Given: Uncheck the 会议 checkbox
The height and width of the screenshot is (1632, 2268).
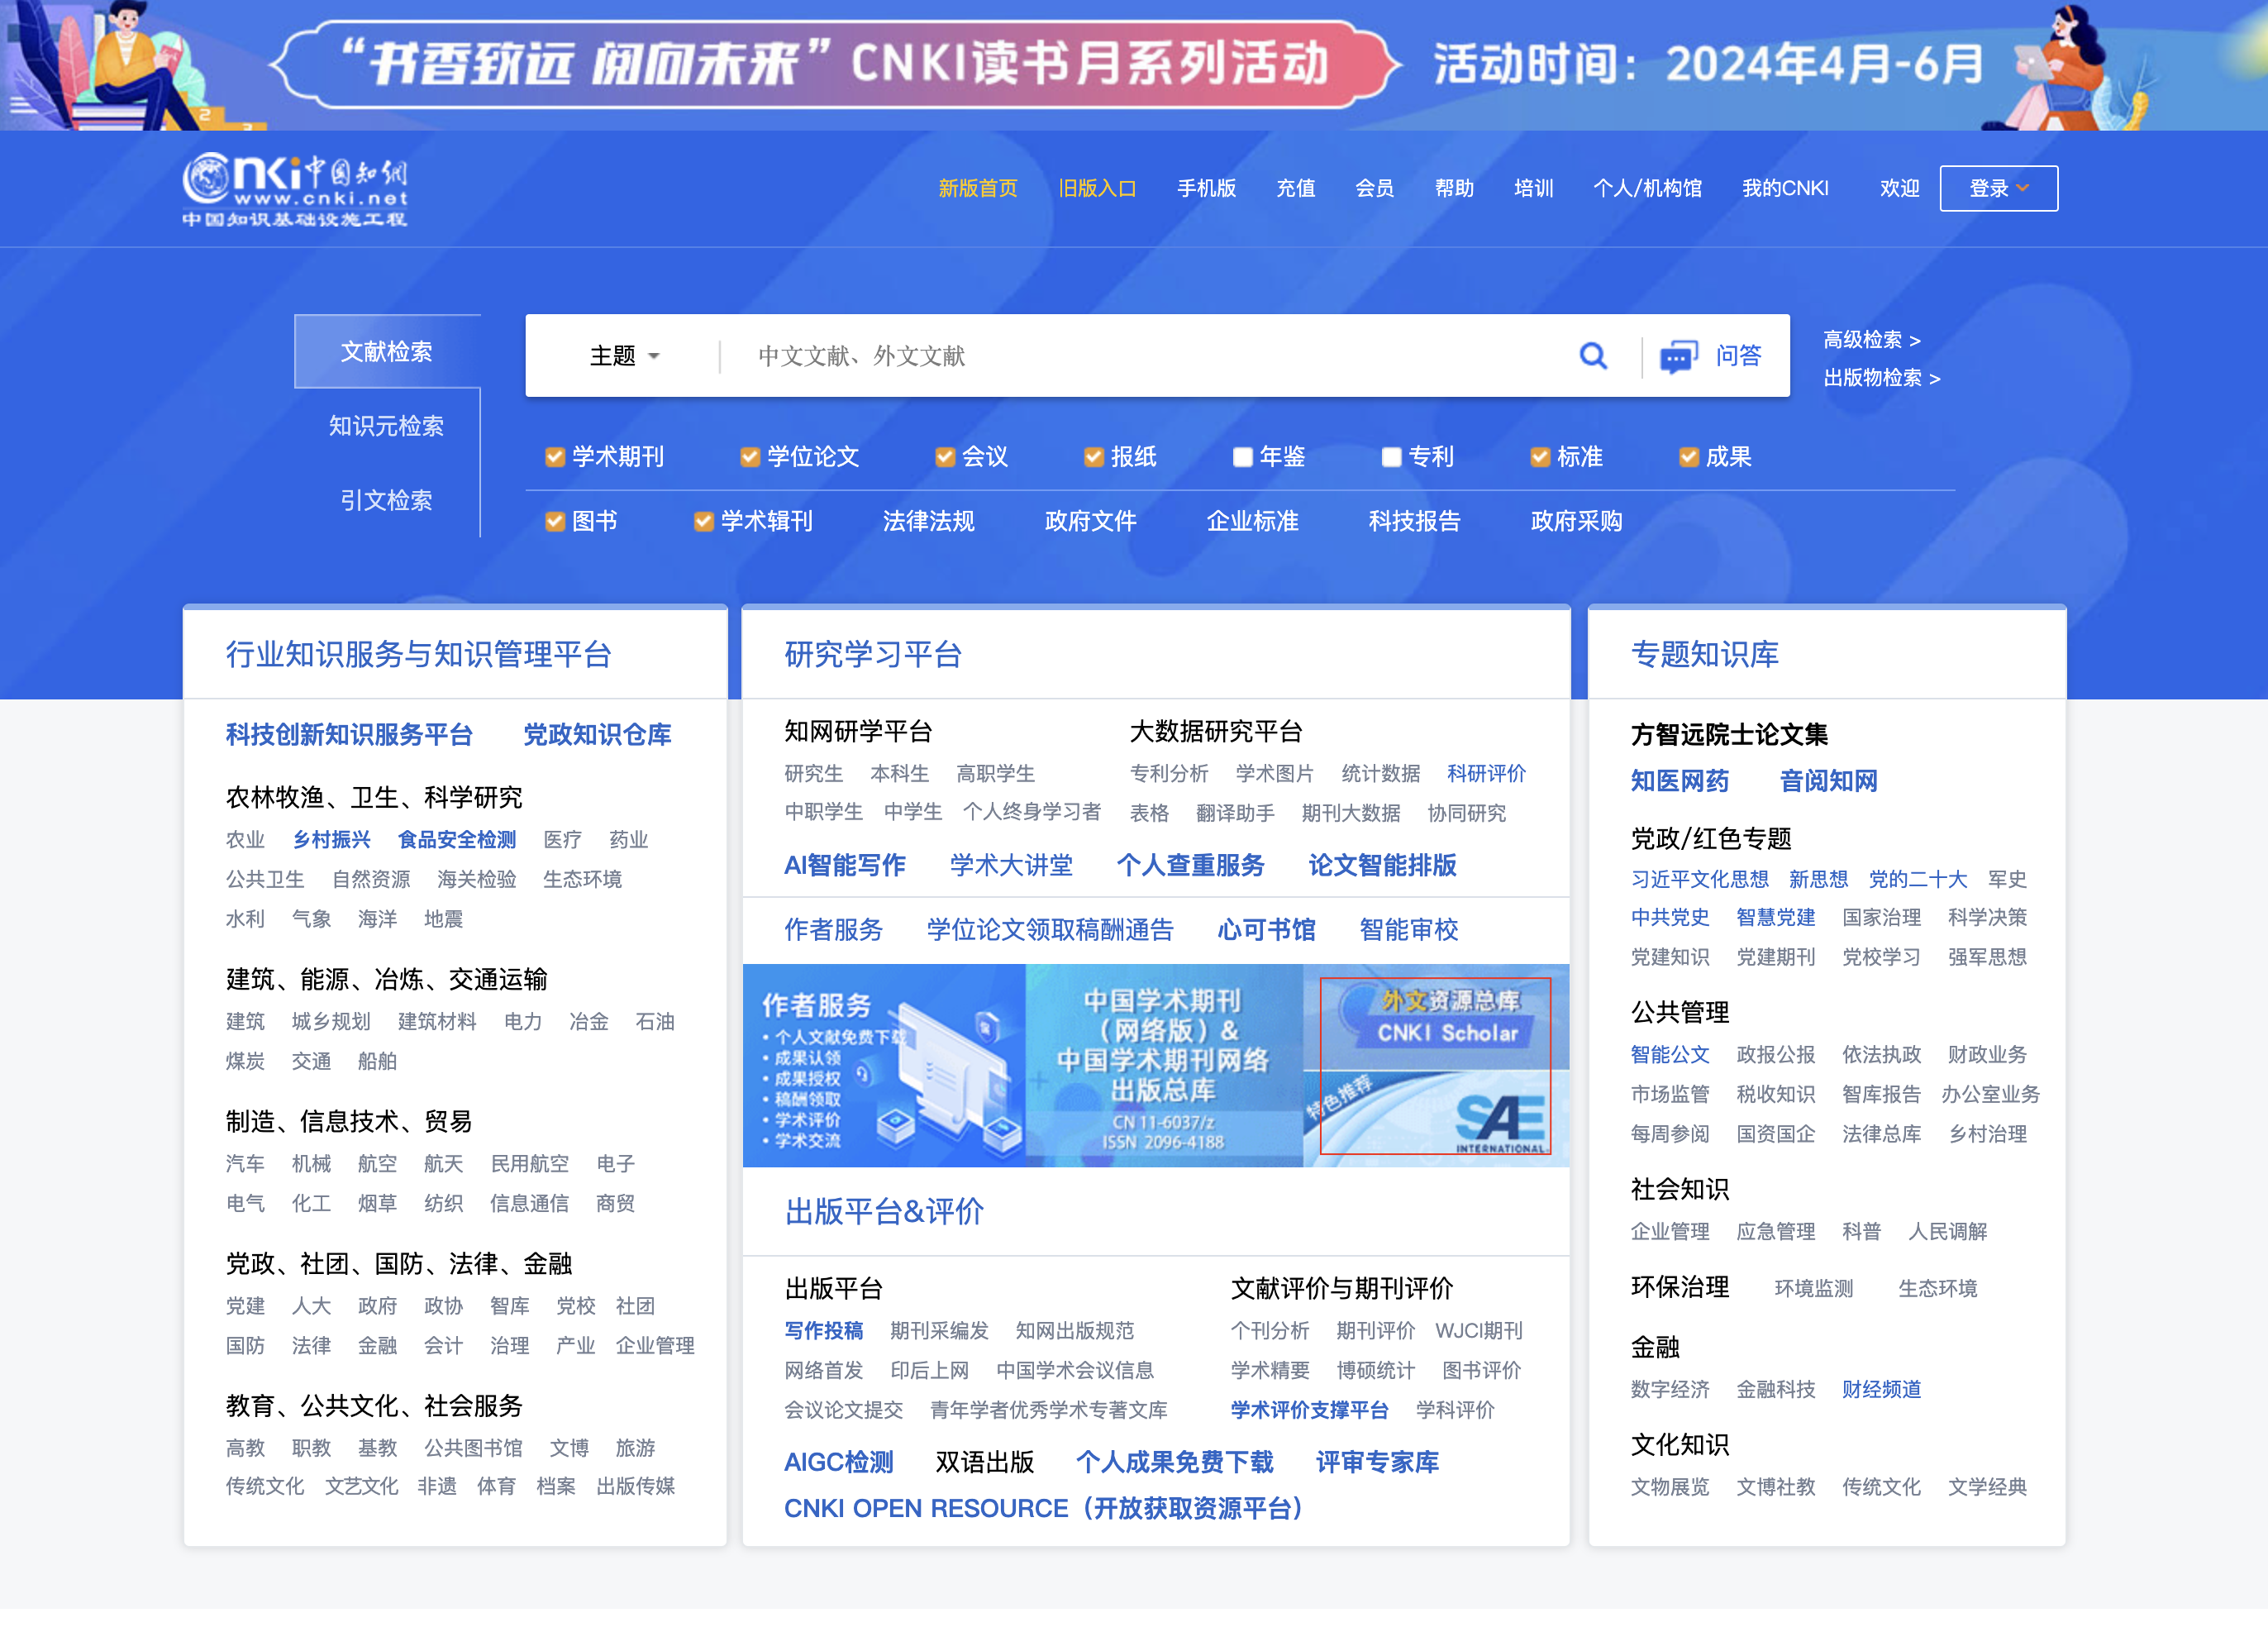Looking at the screenshot, I should [945, 457].
